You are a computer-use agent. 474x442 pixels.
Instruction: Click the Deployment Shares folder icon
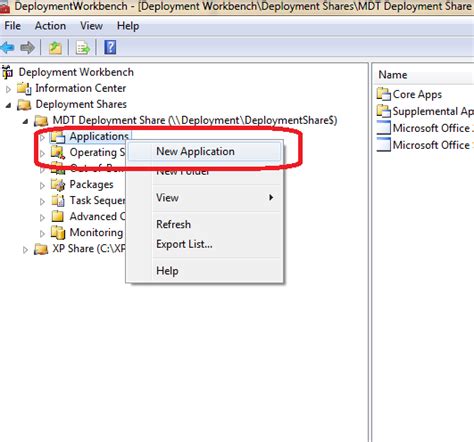tap(24, 105)
